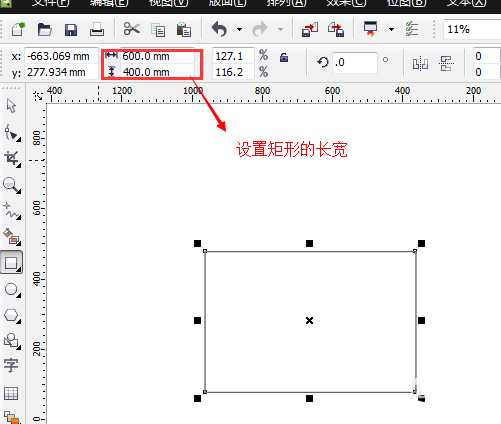Viewport: 501px width, 424px height.
Task: Save the document with the floppy disk icon
Action: pos(71,30)
